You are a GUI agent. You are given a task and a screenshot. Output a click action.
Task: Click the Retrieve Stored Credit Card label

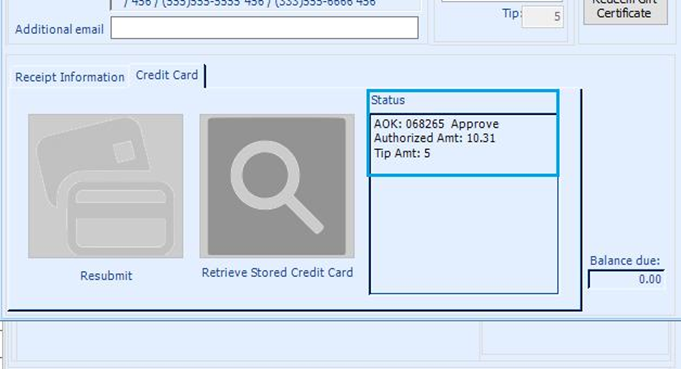tap(277, 273)
